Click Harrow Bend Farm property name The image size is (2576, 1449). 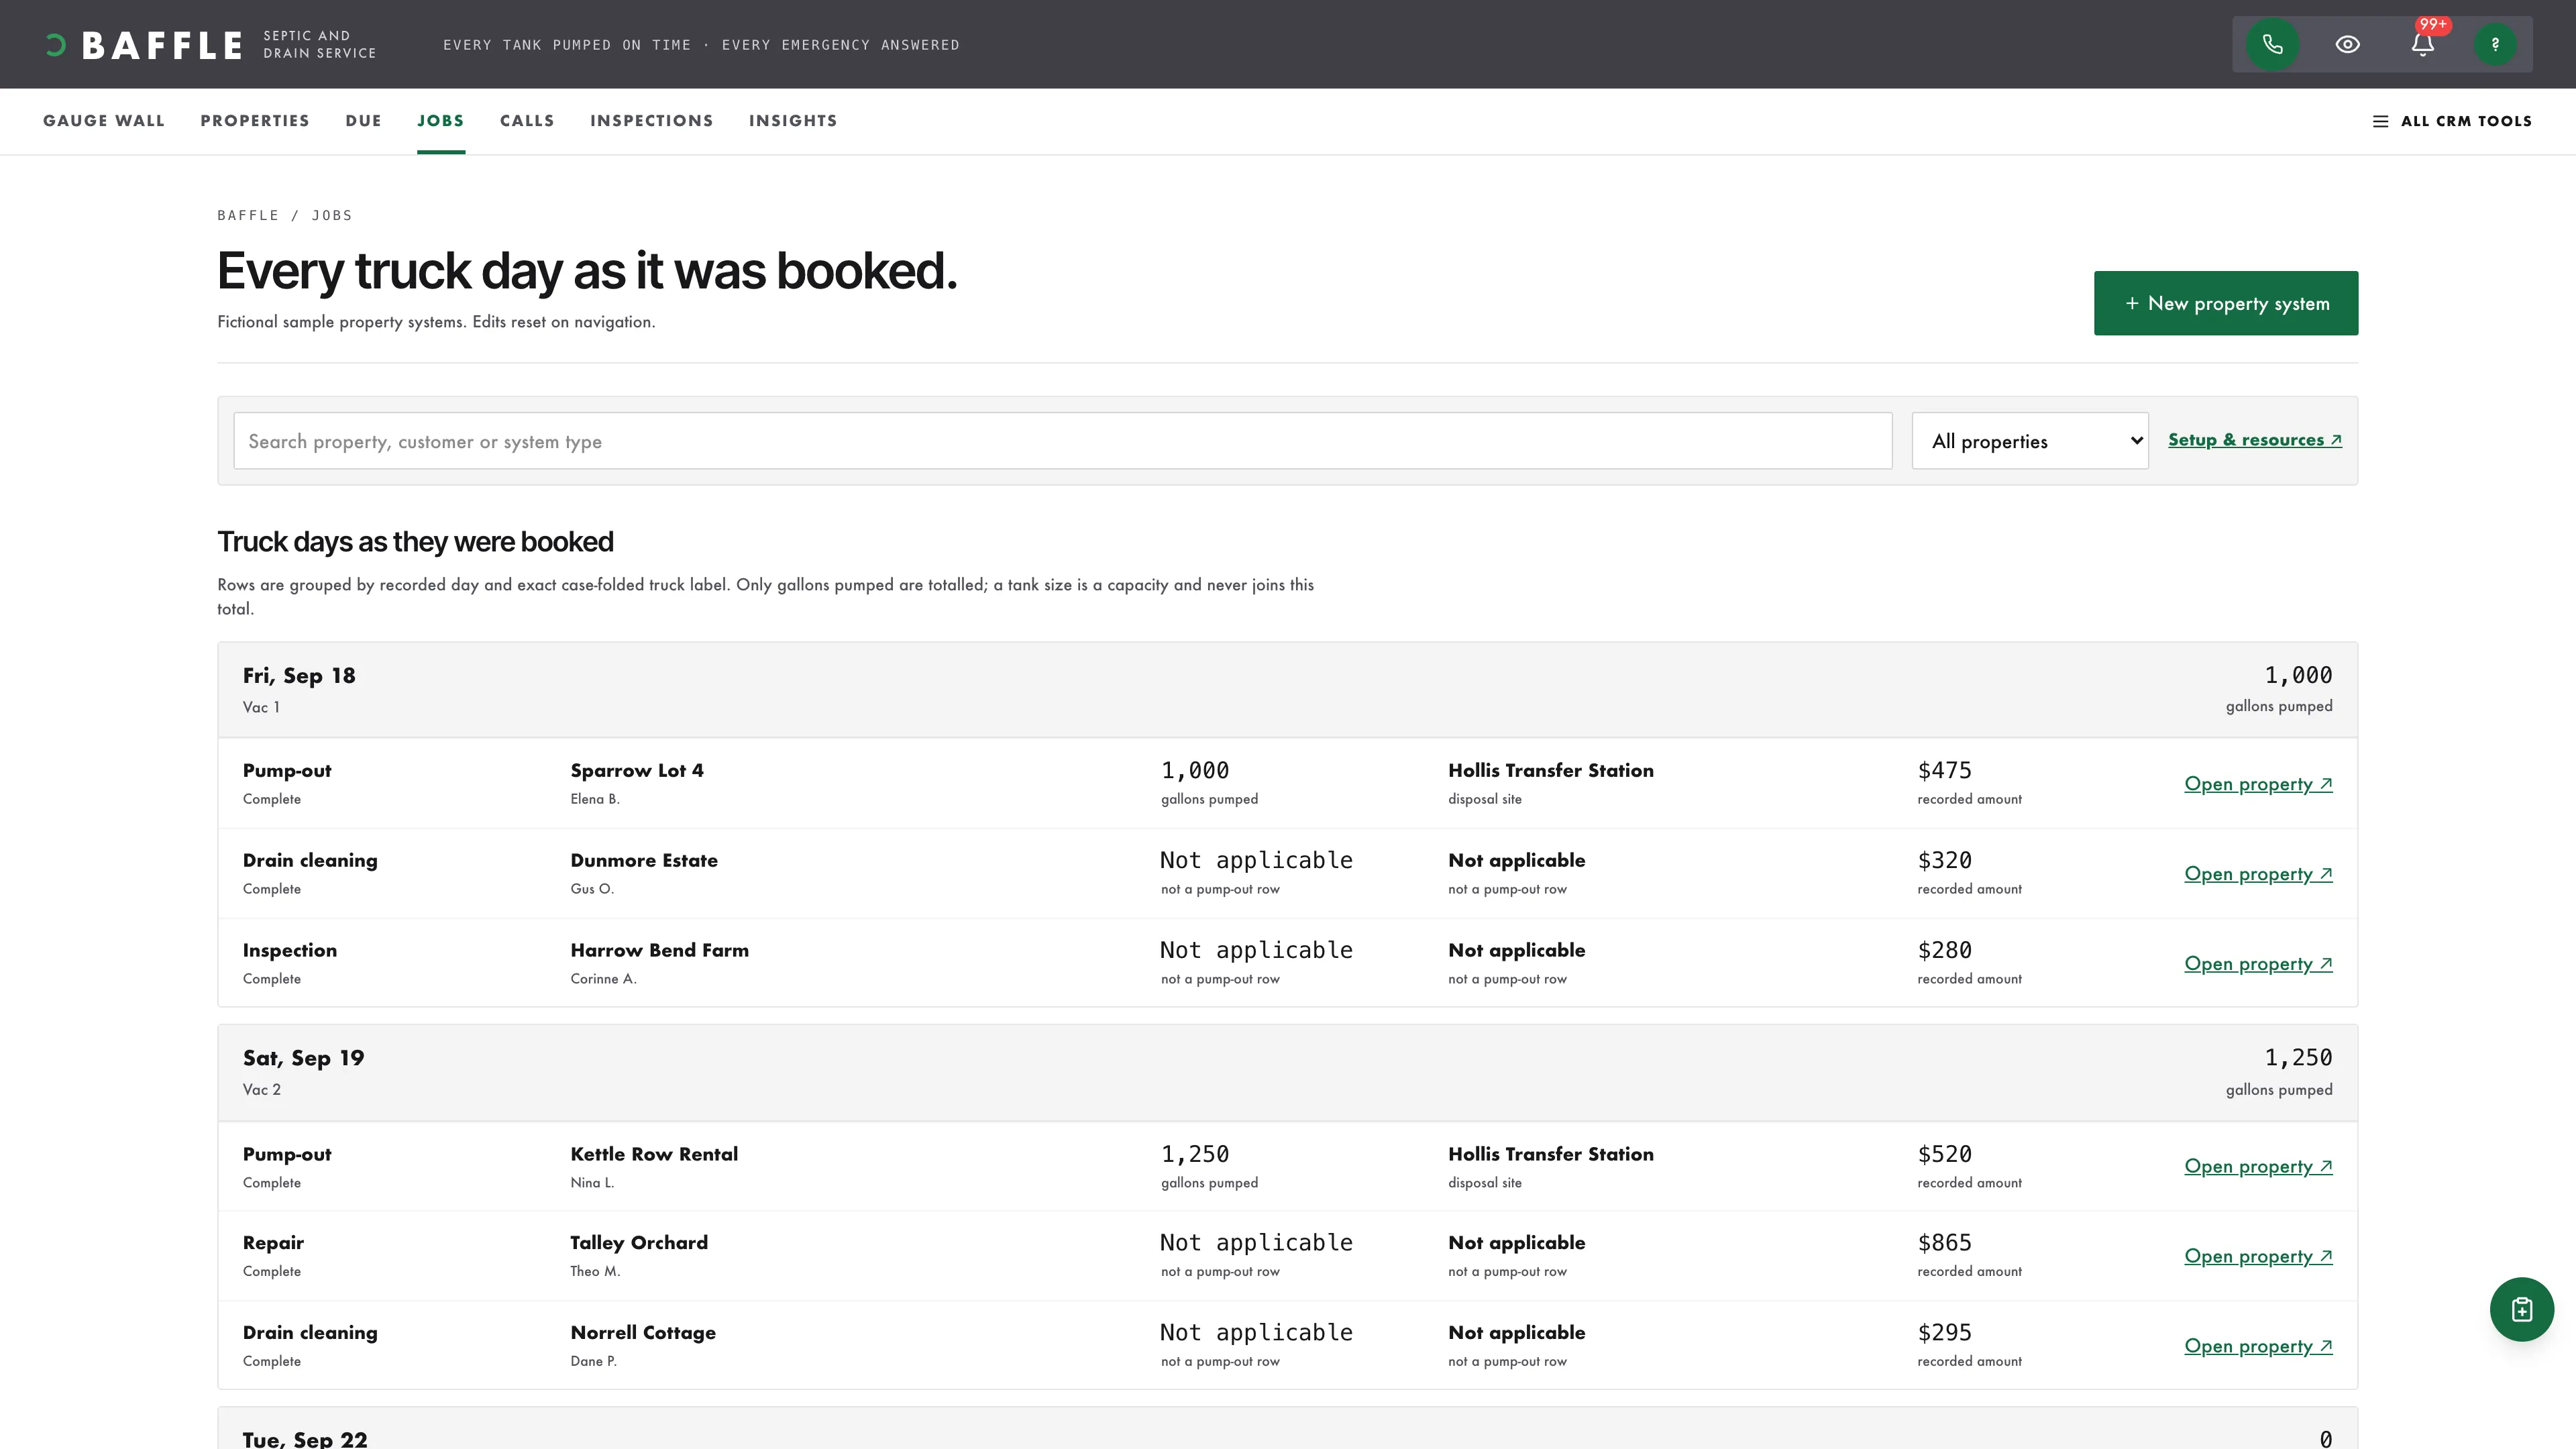click(x=659, y=950)
